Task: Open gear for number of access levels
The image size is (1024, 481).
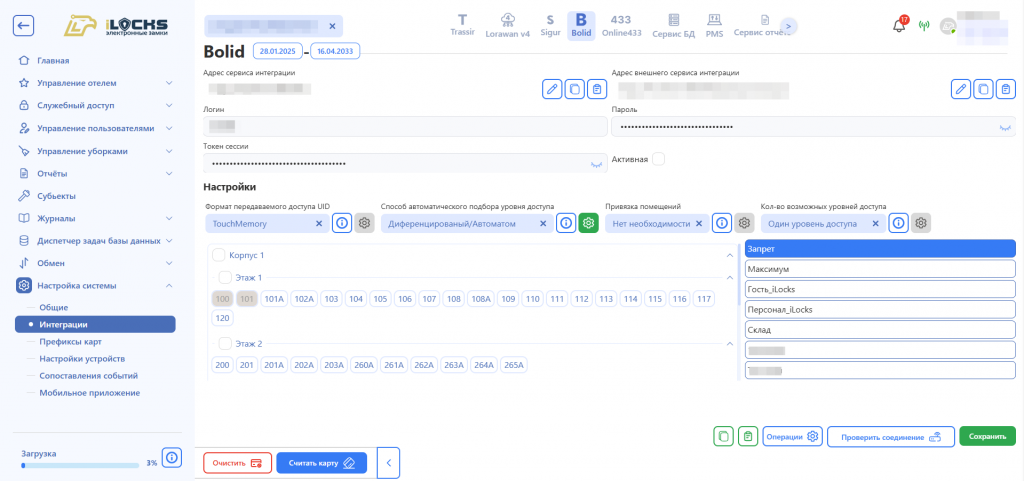Action: 921,223
